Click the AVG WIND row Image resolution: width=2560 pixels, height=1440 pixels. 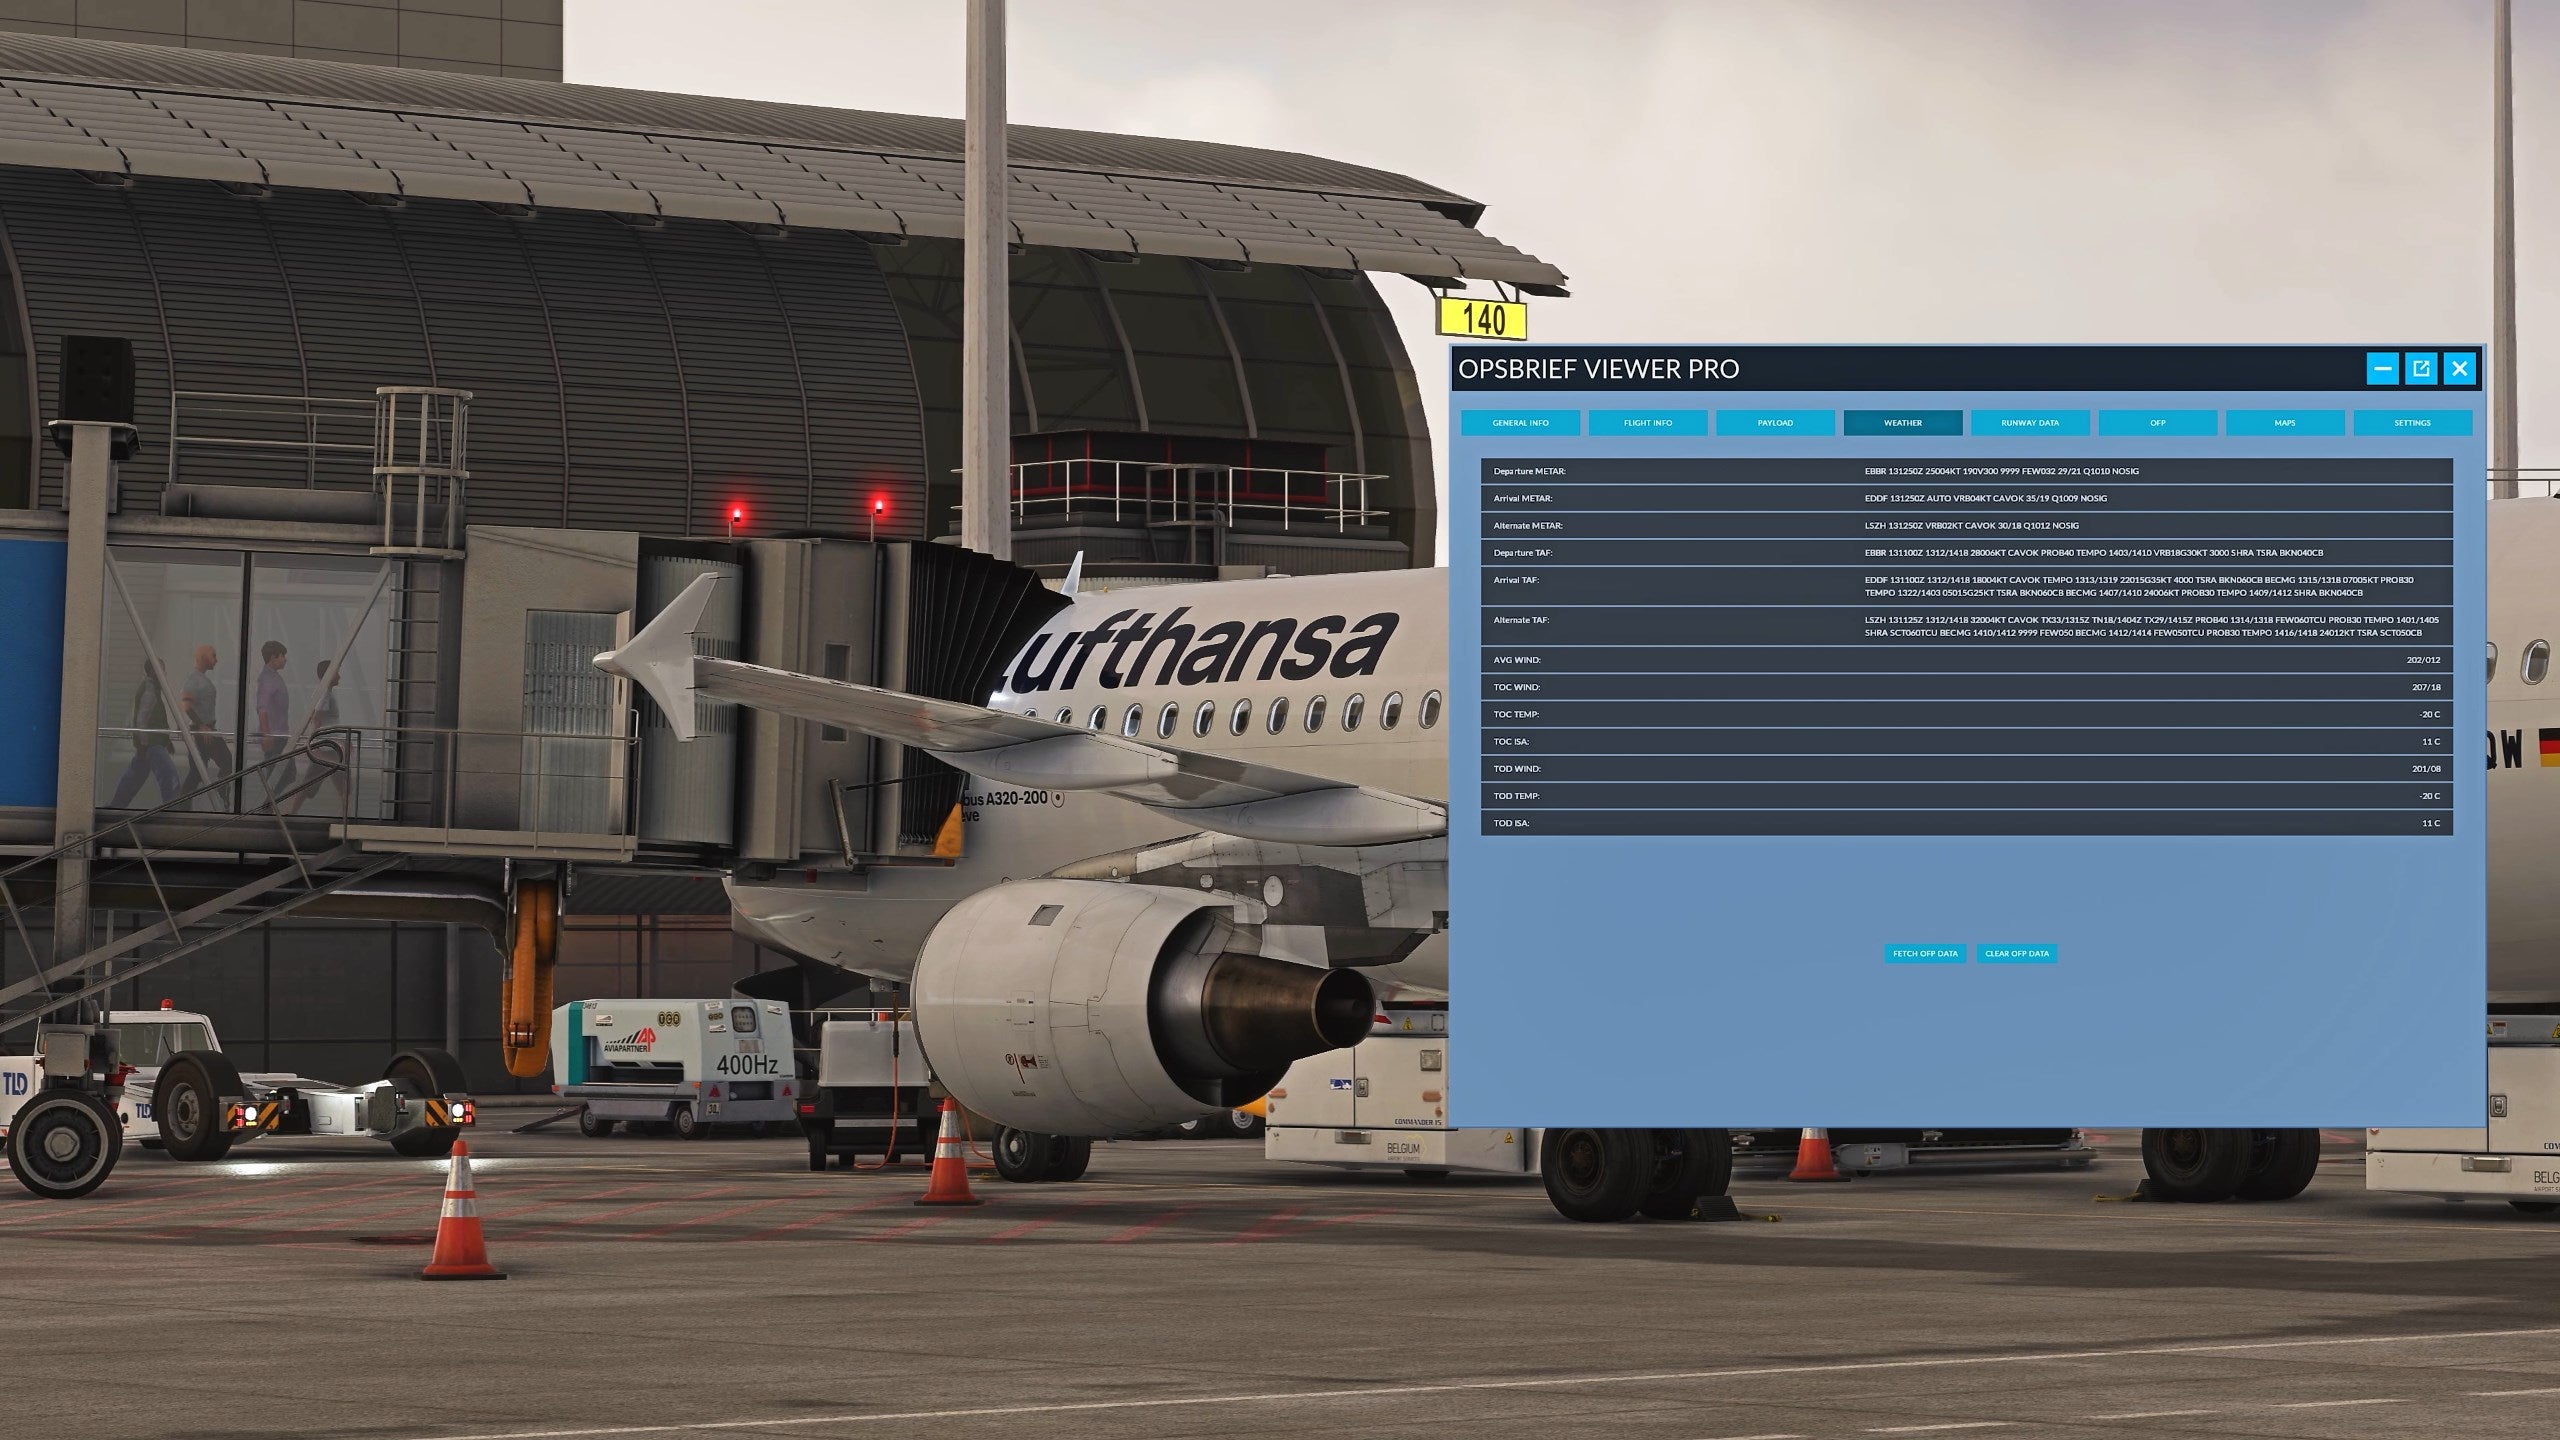coord(1966,660)
